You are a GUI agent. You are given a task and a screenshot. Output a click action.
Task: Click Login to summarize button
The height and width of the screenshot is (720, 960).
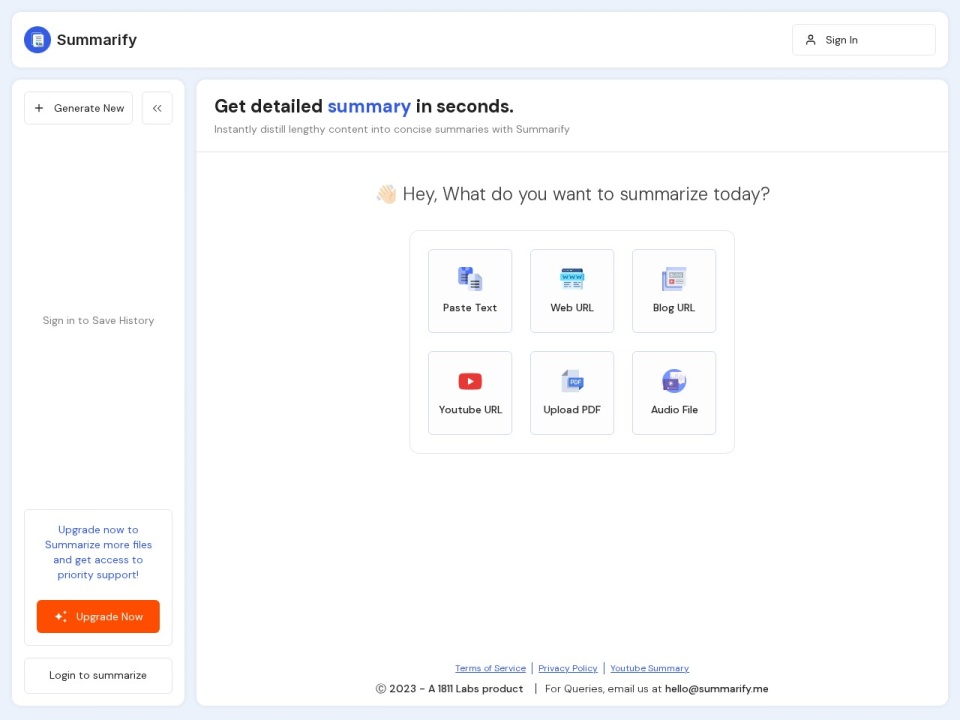click(98, 675)
